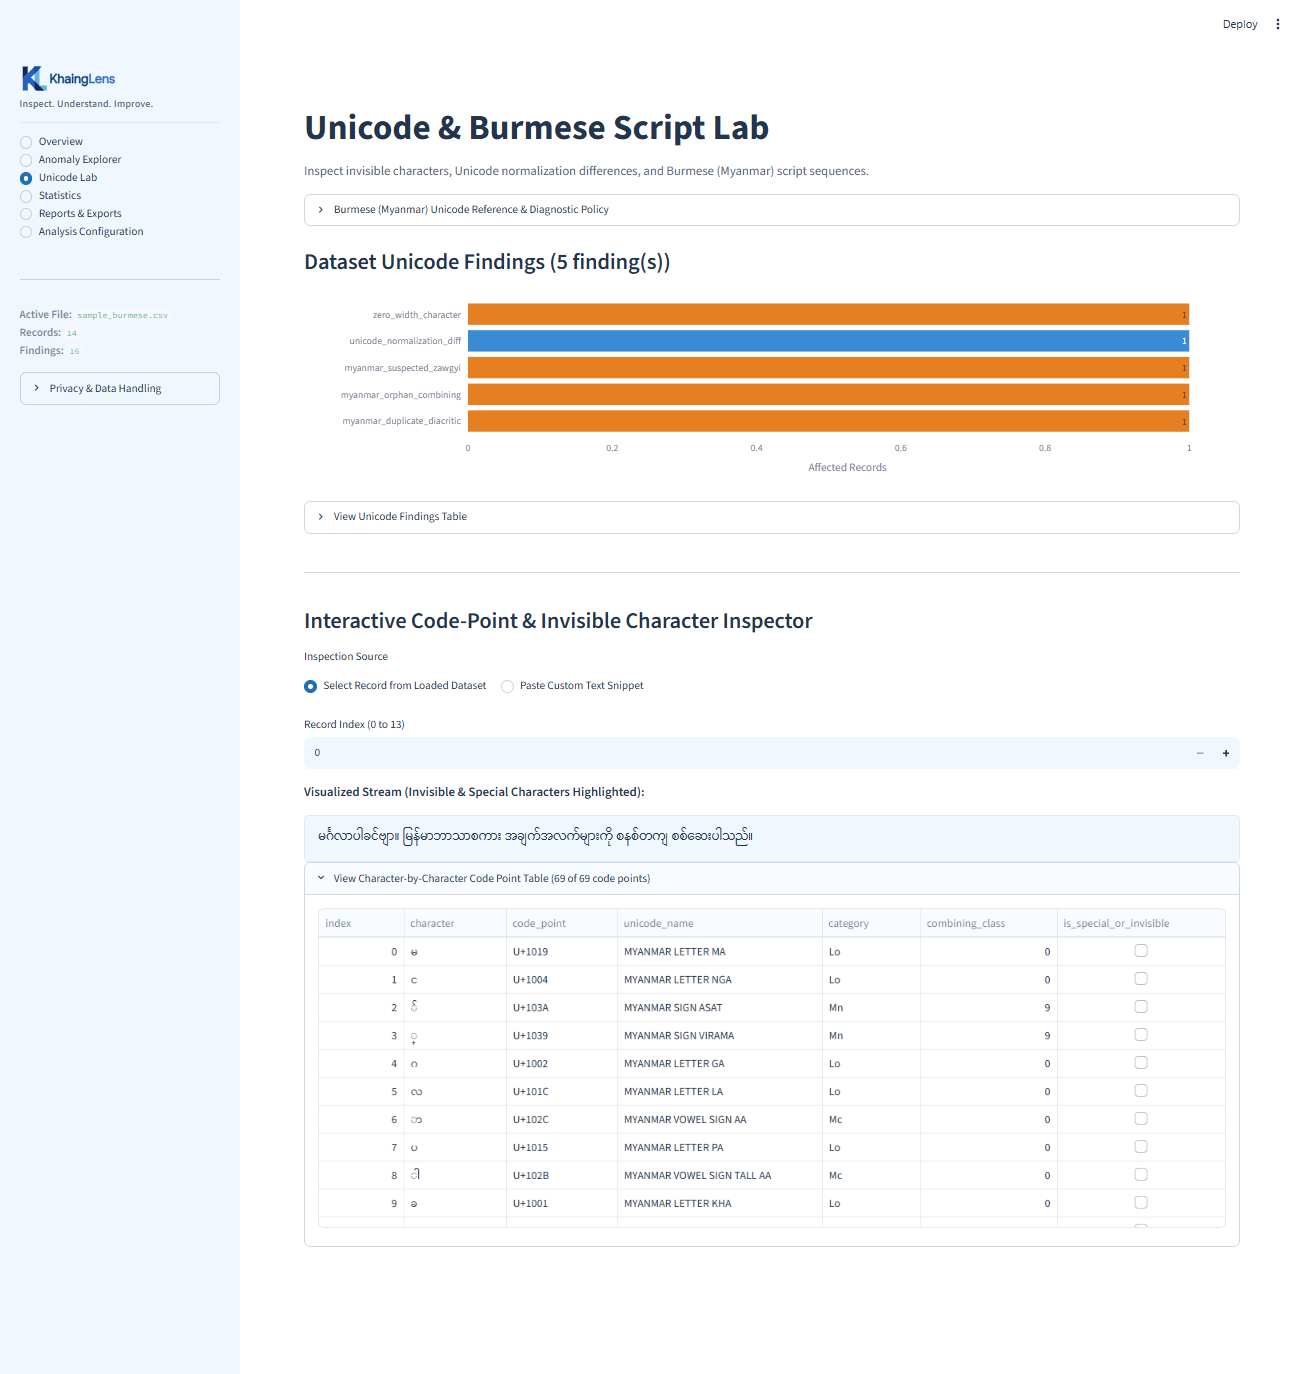Click the Record Index number input field
Viewport: 1304px width, 1374px height.
point(745,753)
